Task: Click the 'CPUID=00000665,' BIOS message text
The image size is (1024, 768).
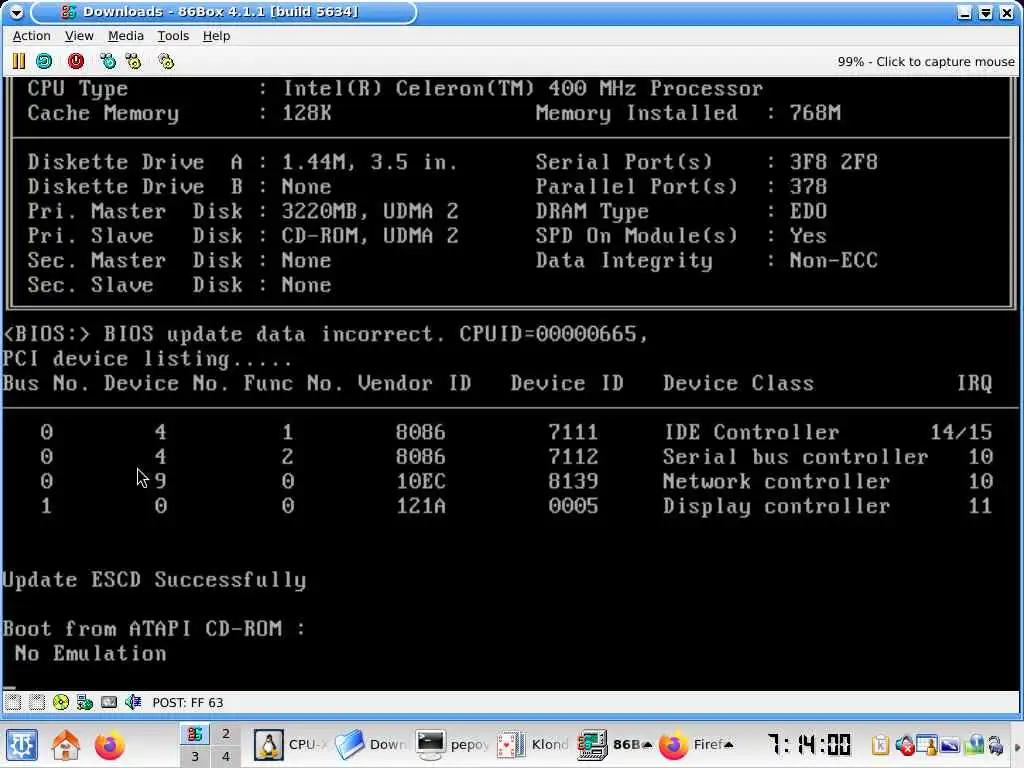Action: point(554,334)
